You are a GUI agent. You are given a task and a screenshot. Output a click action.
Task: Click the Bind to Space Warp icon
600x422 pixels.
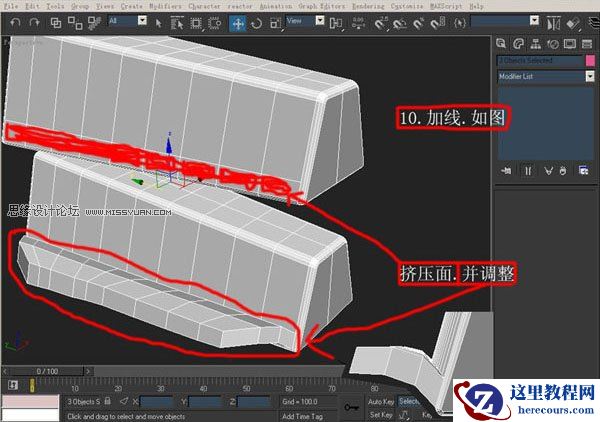pos(94,23)
